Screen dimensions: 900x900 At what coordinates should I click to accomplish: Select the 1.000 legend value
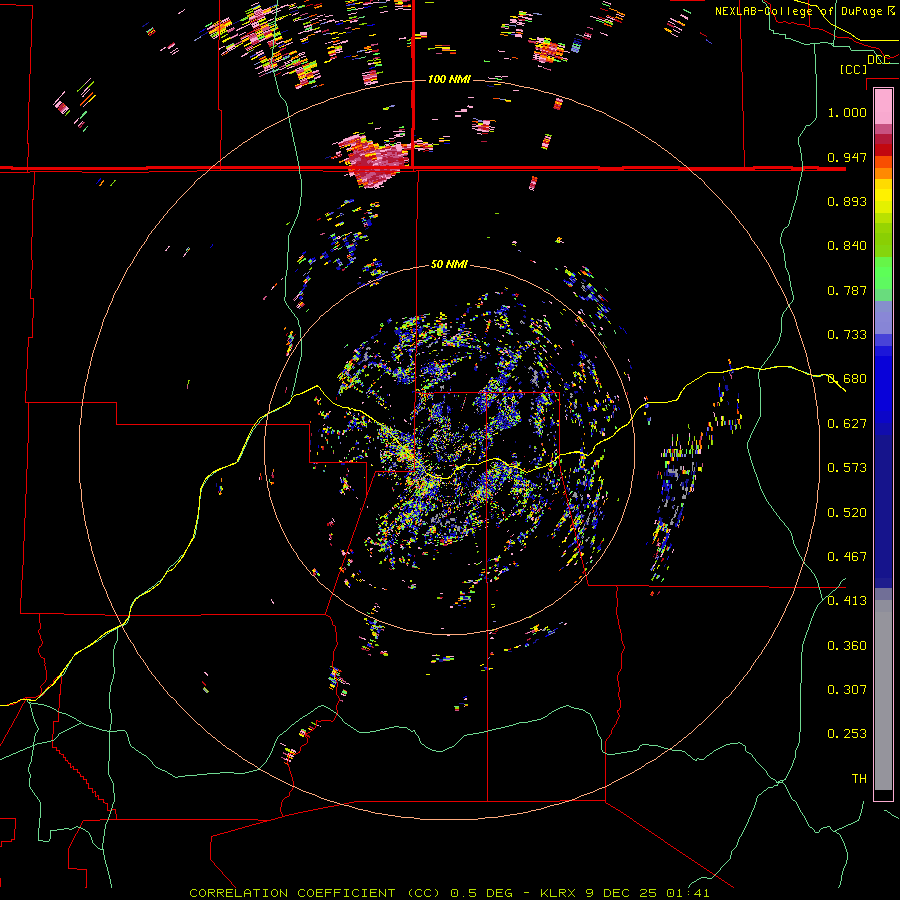click(x=847, y=112)
